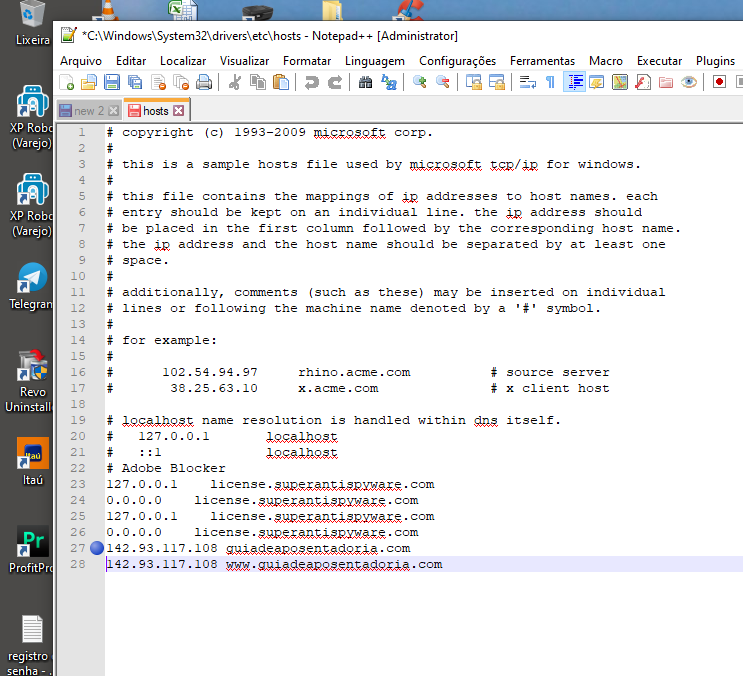Open Document Map icon

(620, 82)
